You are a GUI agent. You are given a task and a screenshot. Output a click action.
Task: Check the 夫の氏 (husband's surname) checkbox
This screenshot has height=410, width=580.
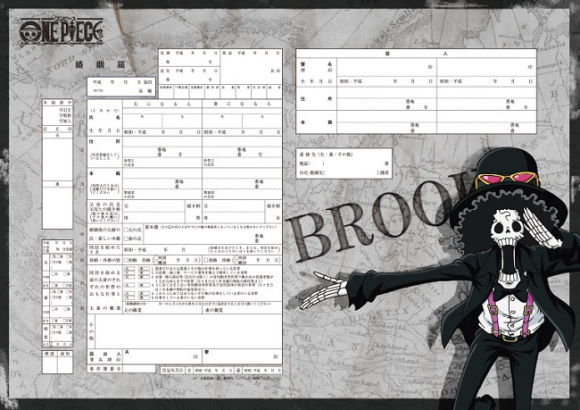pos(126,230)
